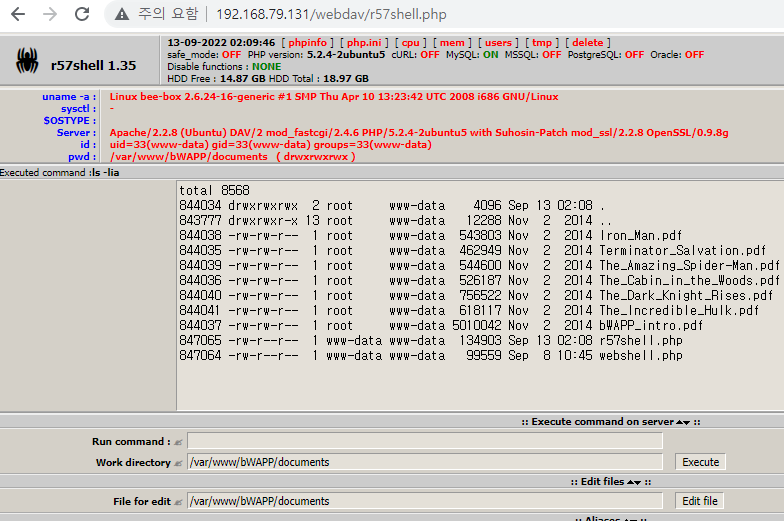Open the cpu info link
Image resolution: width=784 pixels, height=521 pixels.
[x=410, y=42]
